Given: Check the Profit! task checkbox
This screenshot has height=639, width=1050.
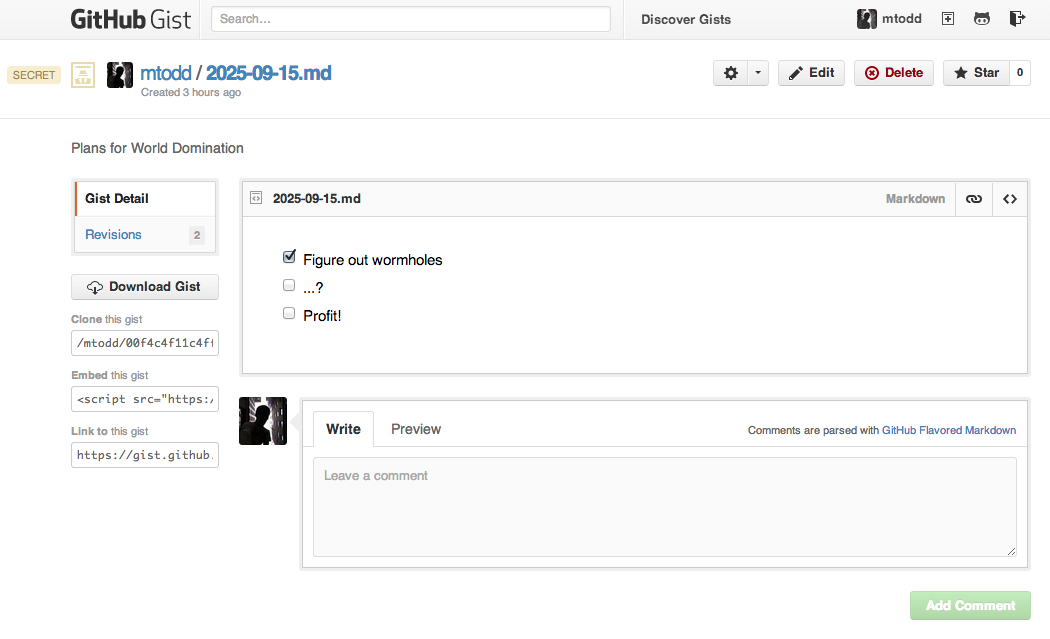Looking at the screenshot, I should [289, 313].
